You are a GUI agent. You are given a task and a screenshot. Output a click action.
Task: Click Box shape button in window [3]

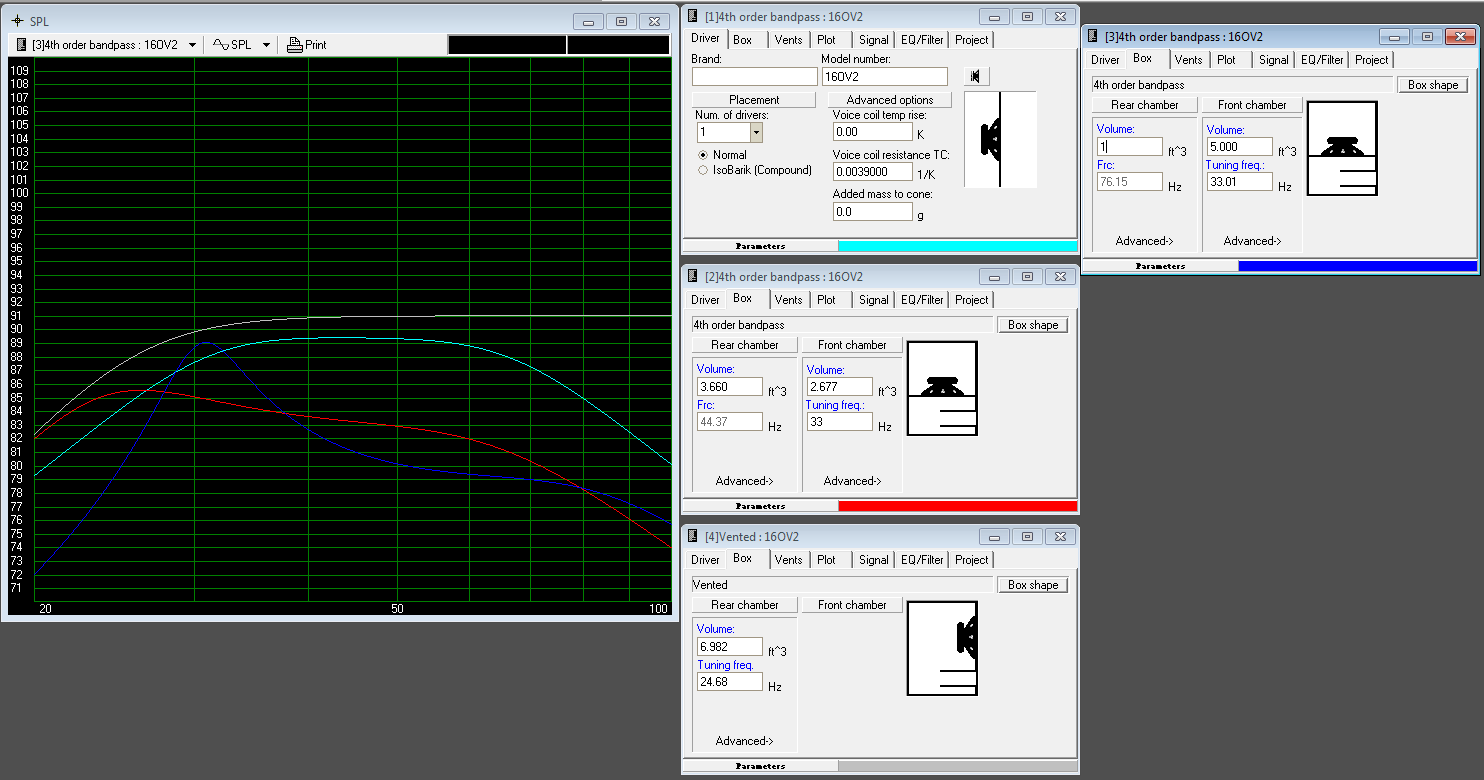(x=1433, y=85)
